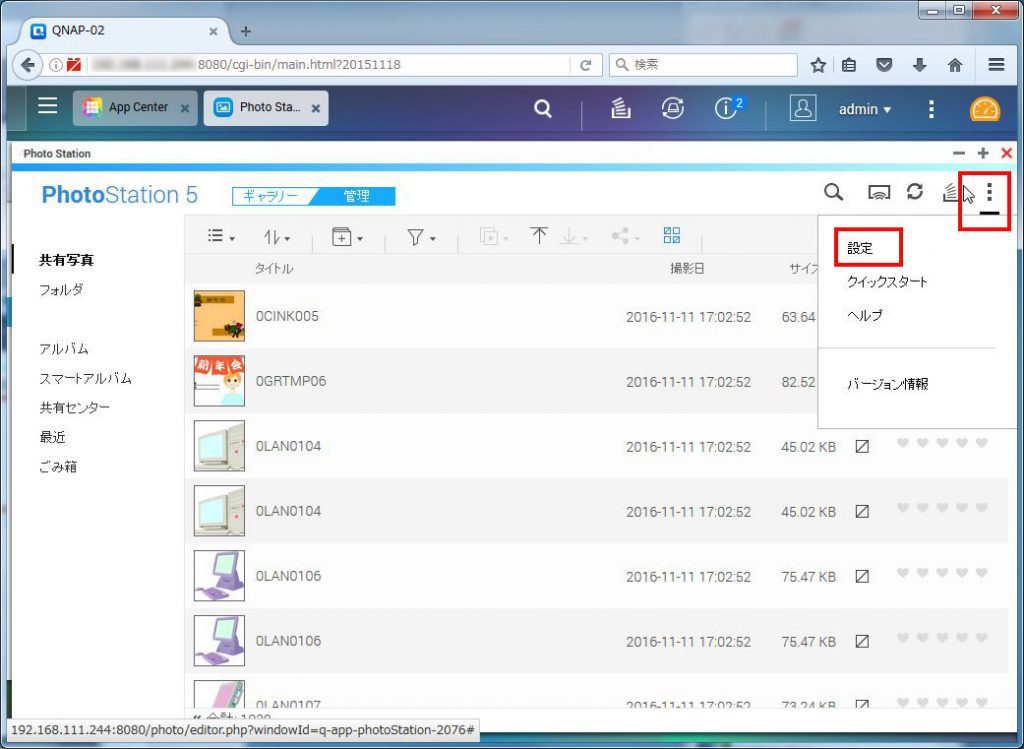This screenshot has width=1024, height=749.
Task: Switch to thumbnail grid view icon
Action: [671, 235]
